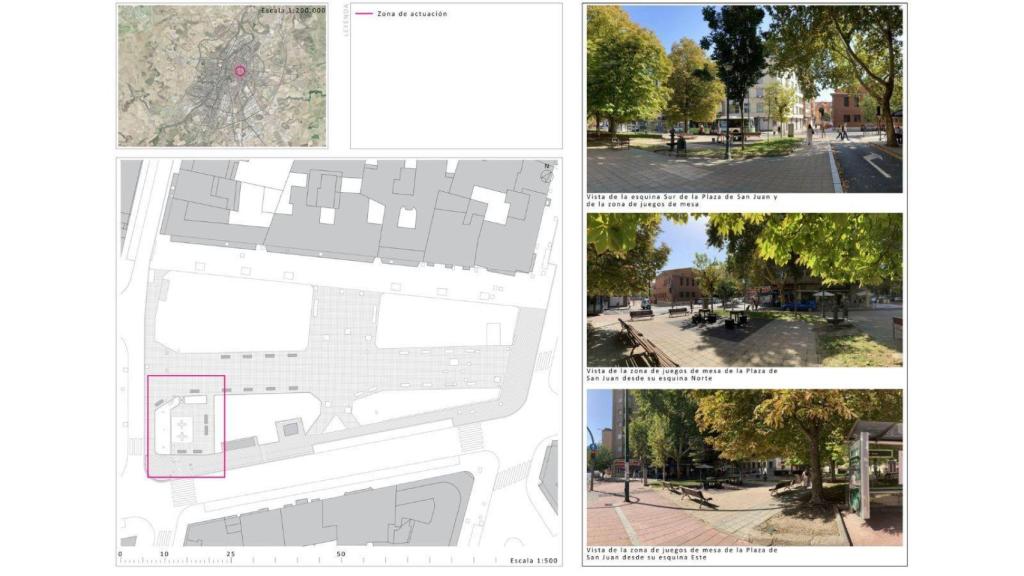Viewport: 1024px width, 576px height.
Task: Click the caption mentioning esquina Norte
Action: point(682,375)
